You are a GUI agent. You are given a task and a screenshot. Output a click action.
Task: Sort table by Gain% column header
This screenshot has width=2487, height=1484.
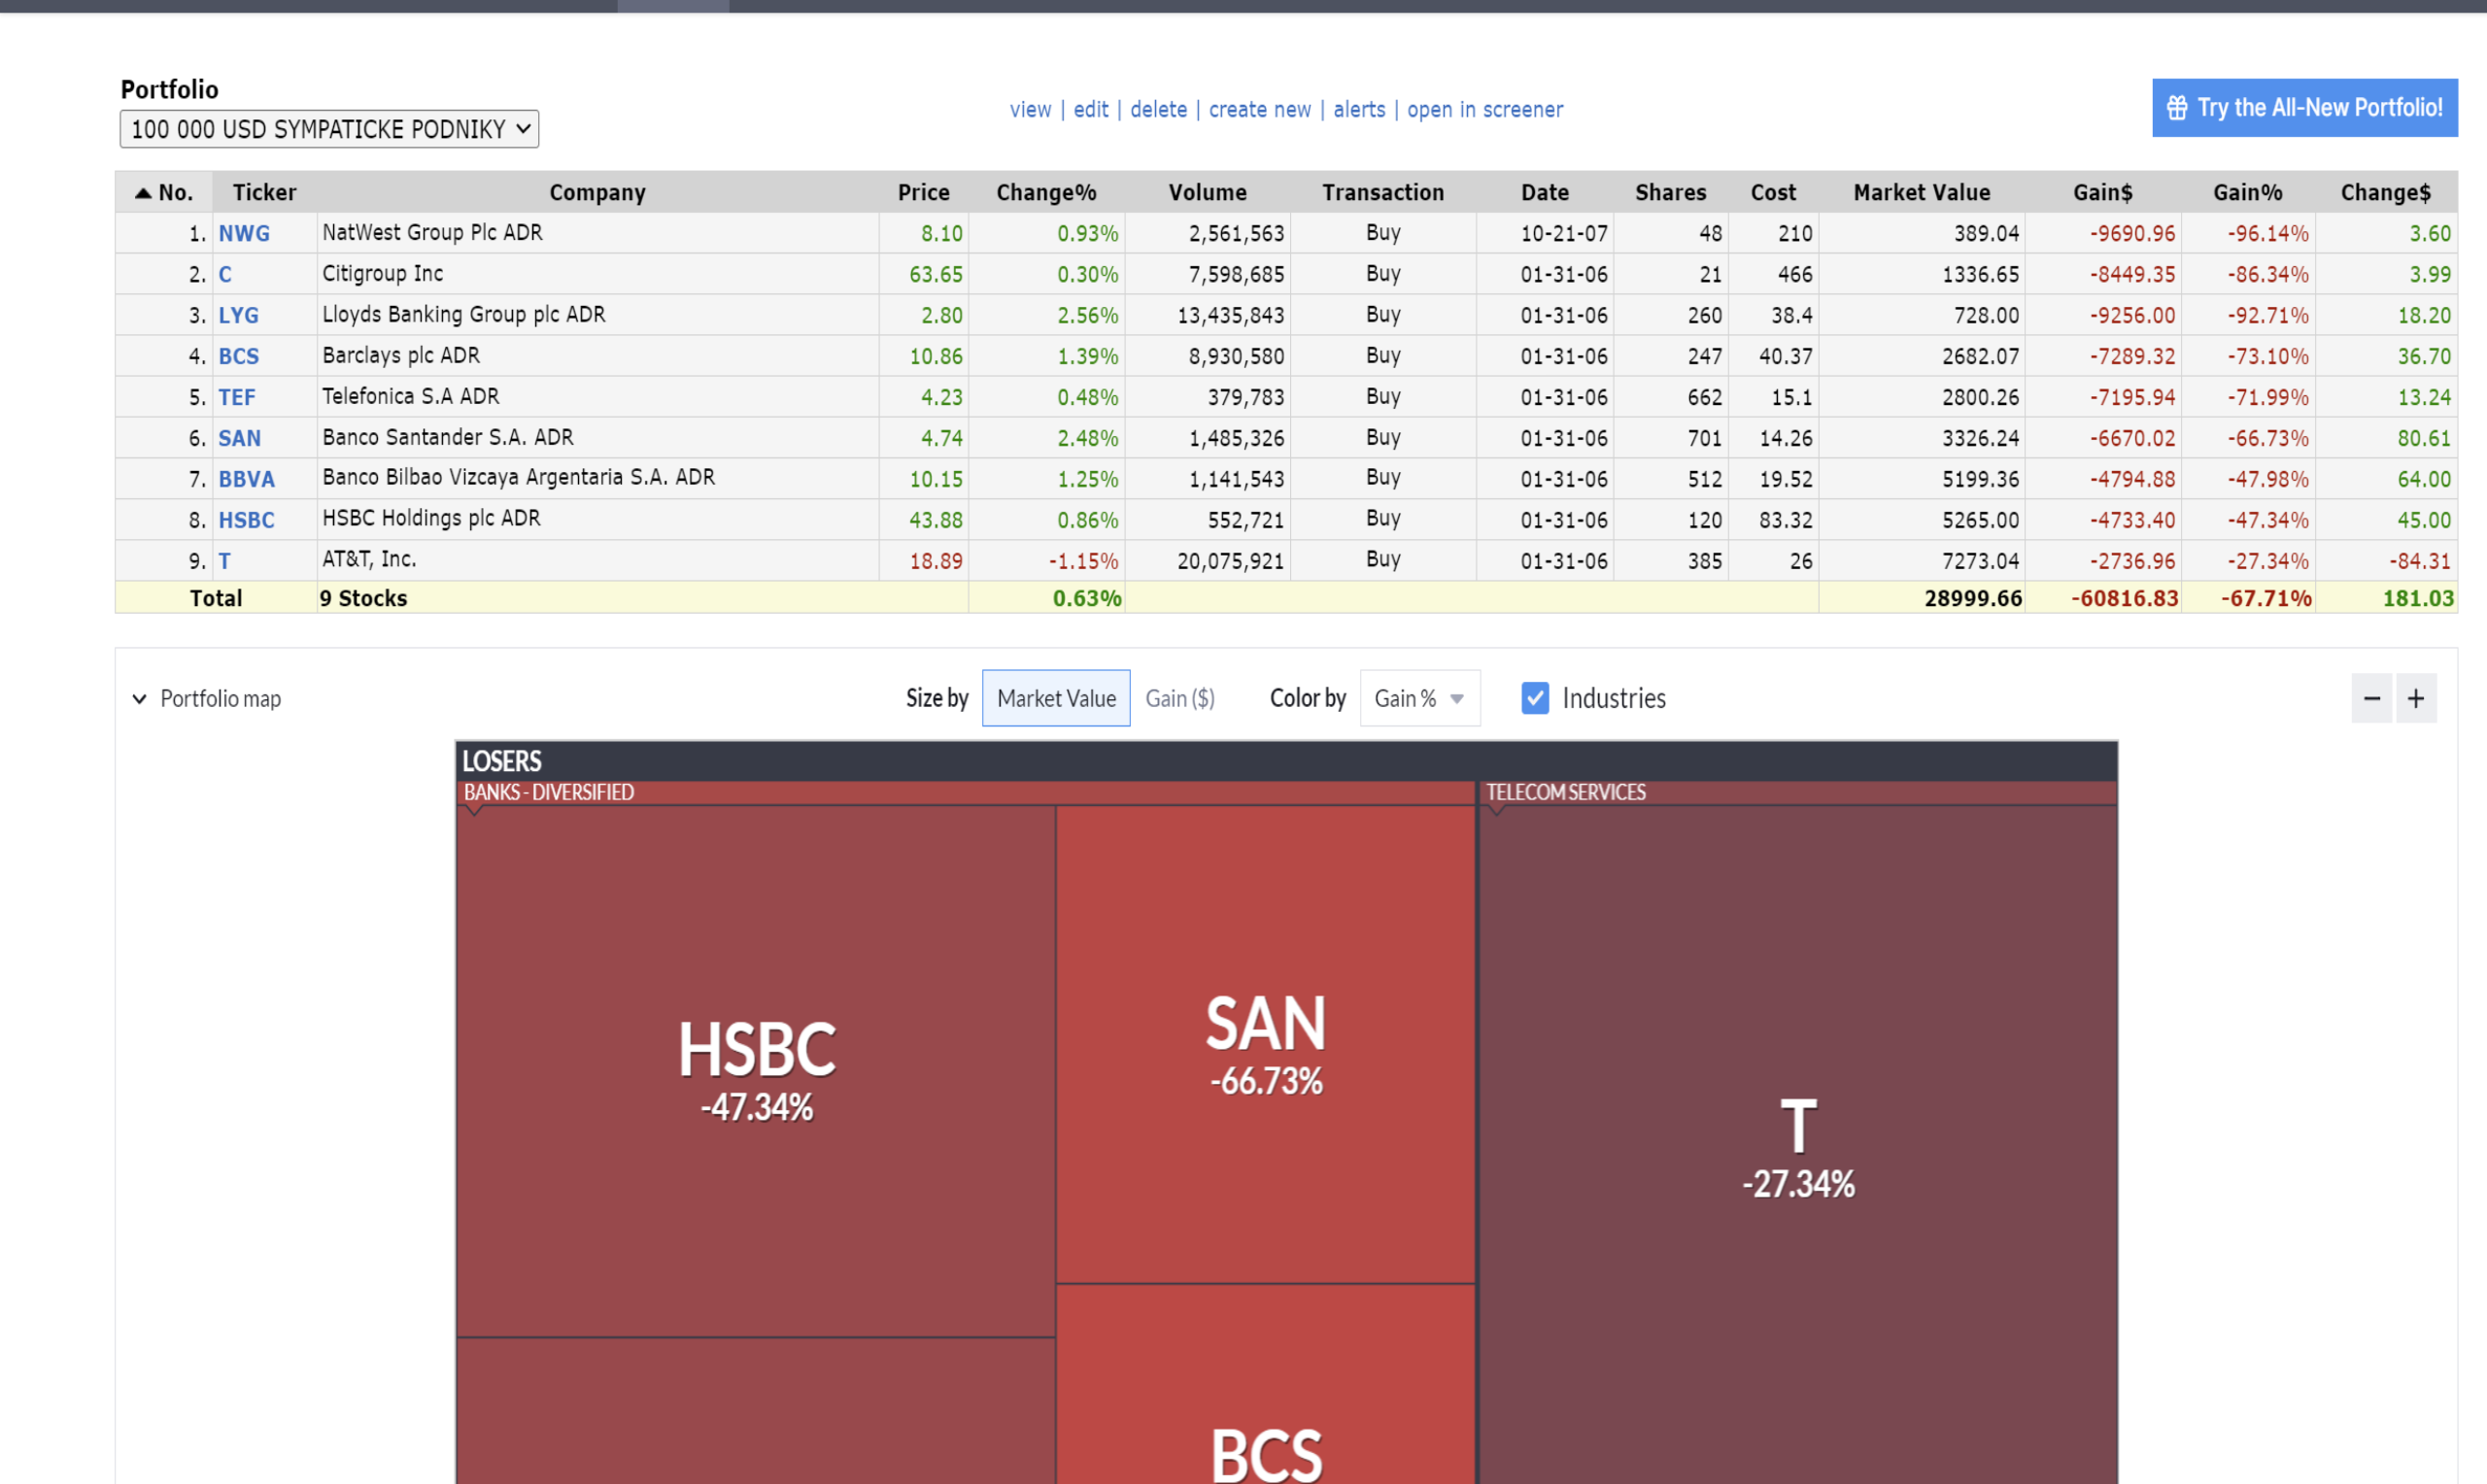coord(2246,193)
